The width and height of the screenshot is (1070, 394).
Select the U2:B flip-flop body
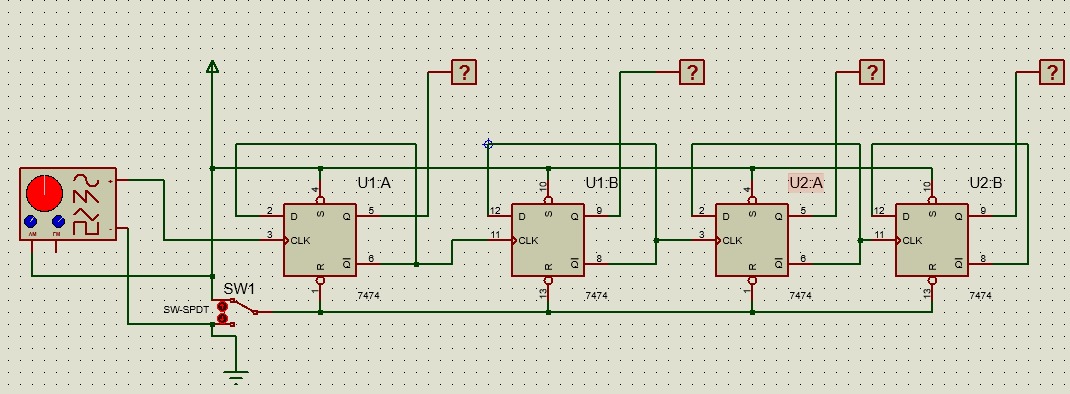[932, 240]
